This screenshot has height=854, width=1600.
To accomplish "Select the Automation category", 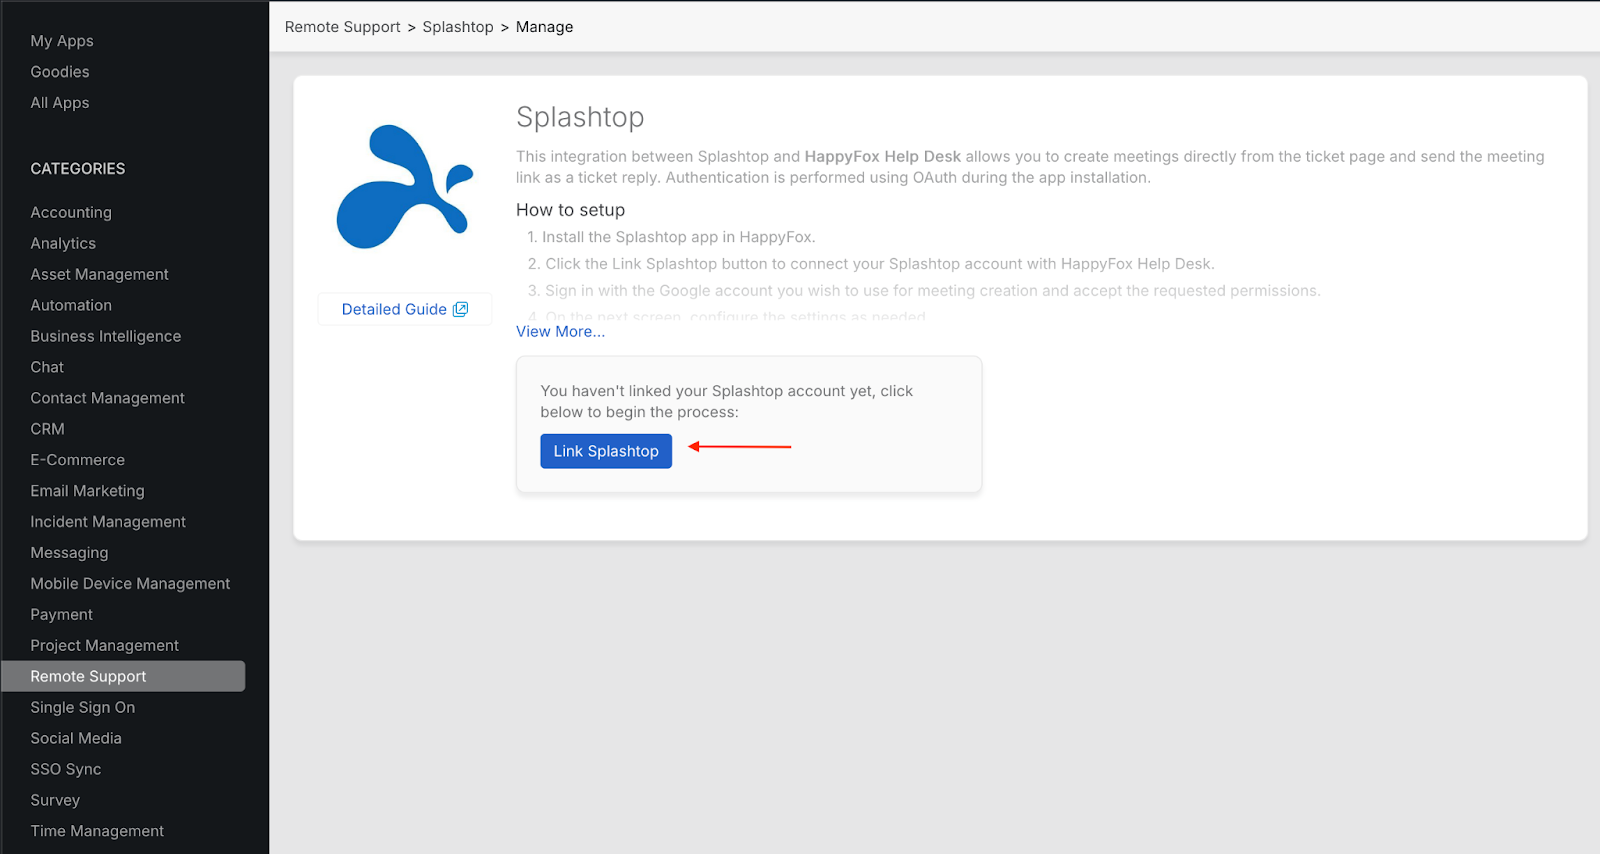I will pos(71,305).
